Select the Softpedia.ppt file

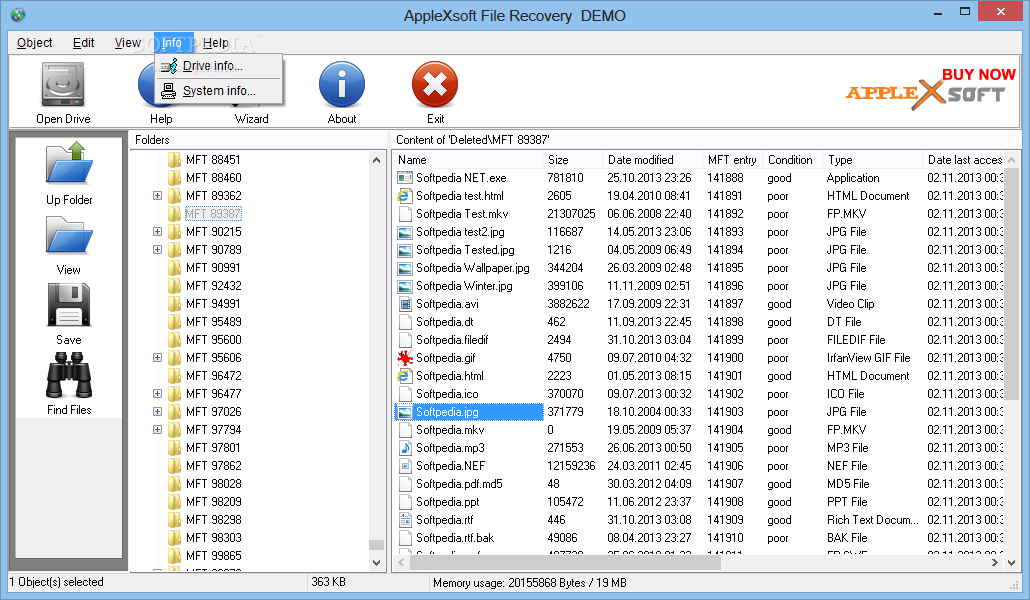pos(447,502)
